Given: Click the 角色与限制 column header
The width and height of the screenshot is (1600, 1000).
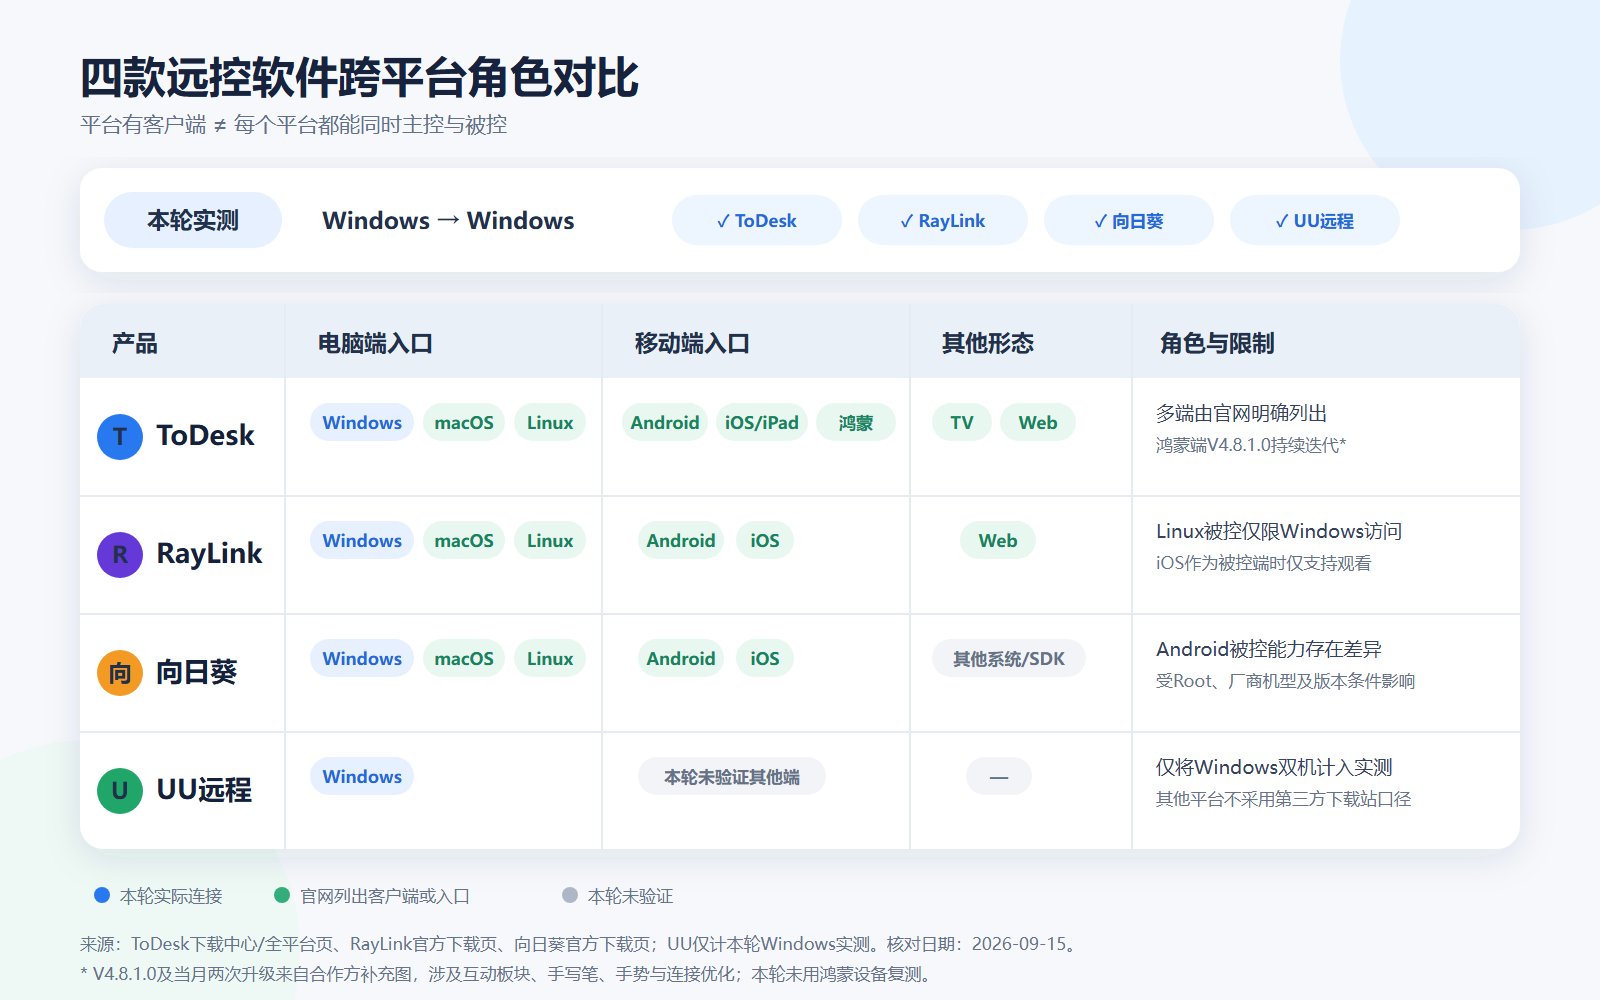Looking at the screenshot, I should 1217,343.
